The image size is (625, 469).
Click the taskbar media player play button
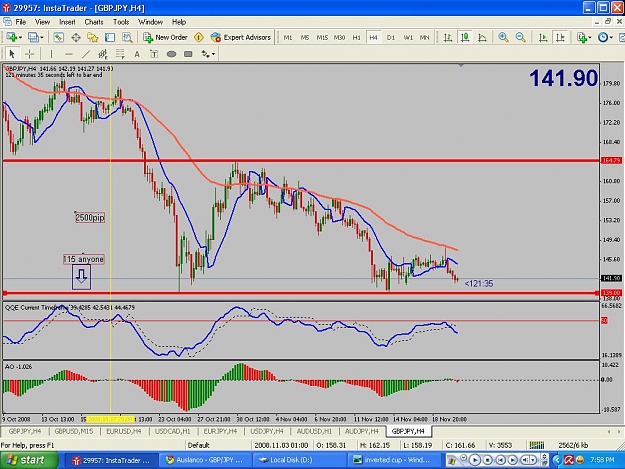point(474,460)
